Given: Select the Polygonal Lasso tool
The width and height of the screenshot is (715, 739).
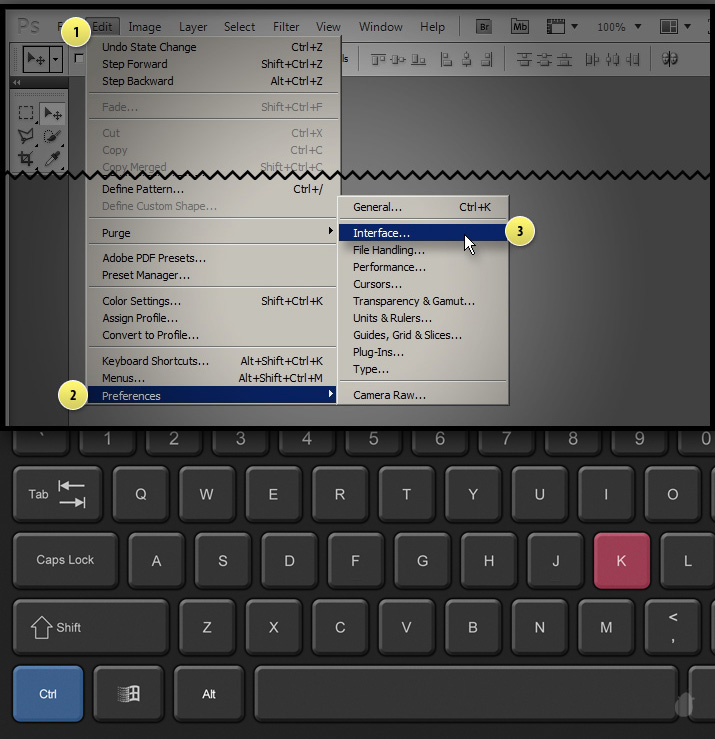Looking at the screenshot, I should click(x=27, y=136).
